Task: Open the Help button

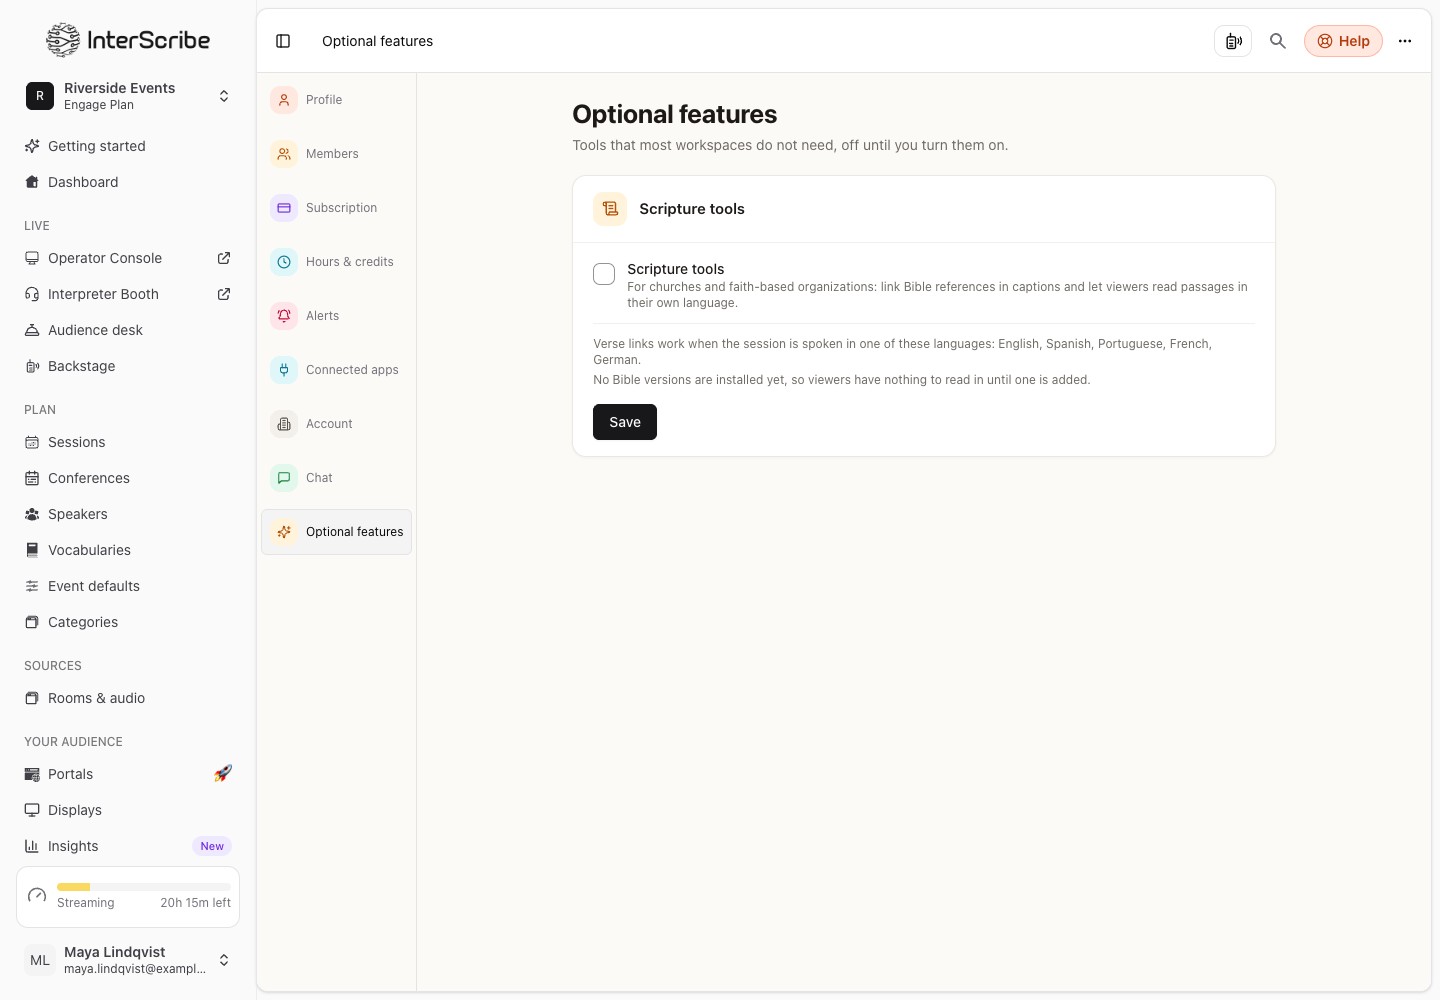Action: click(x=1343, y=41)
